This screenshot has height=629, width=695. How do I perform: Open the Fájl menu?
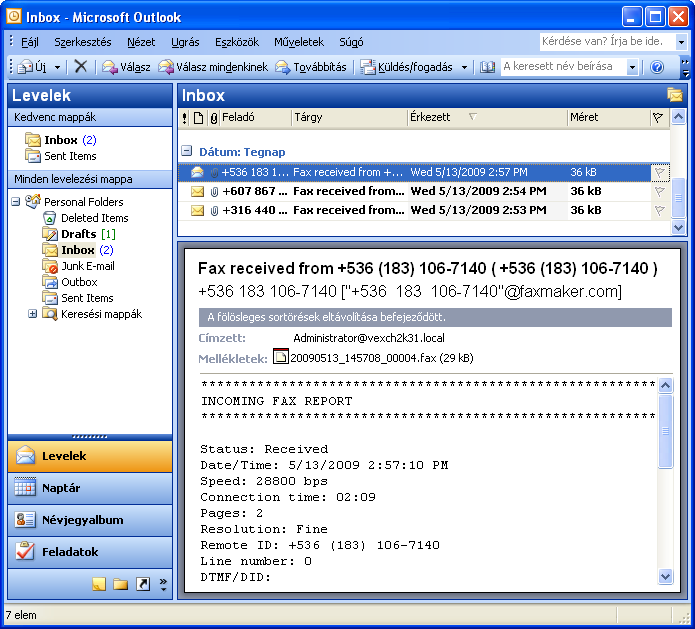30,42
